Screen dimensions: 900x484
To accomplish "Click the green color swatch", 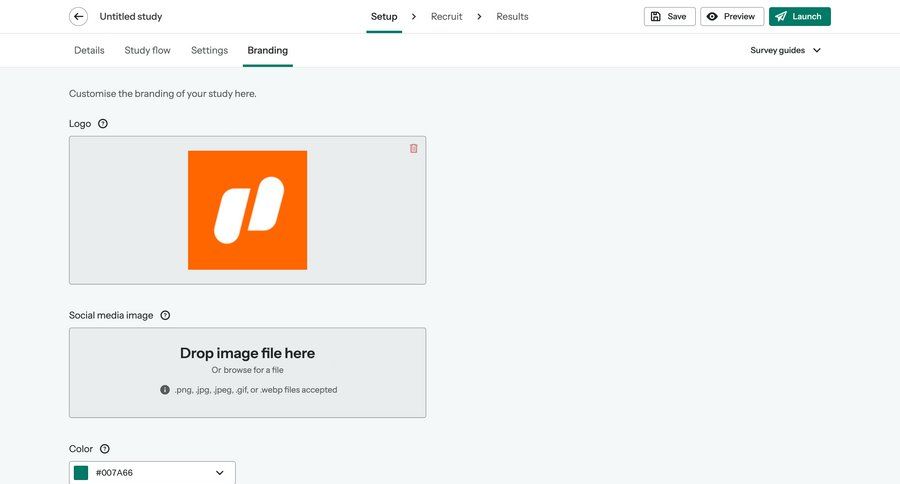I will click(81, 473).
